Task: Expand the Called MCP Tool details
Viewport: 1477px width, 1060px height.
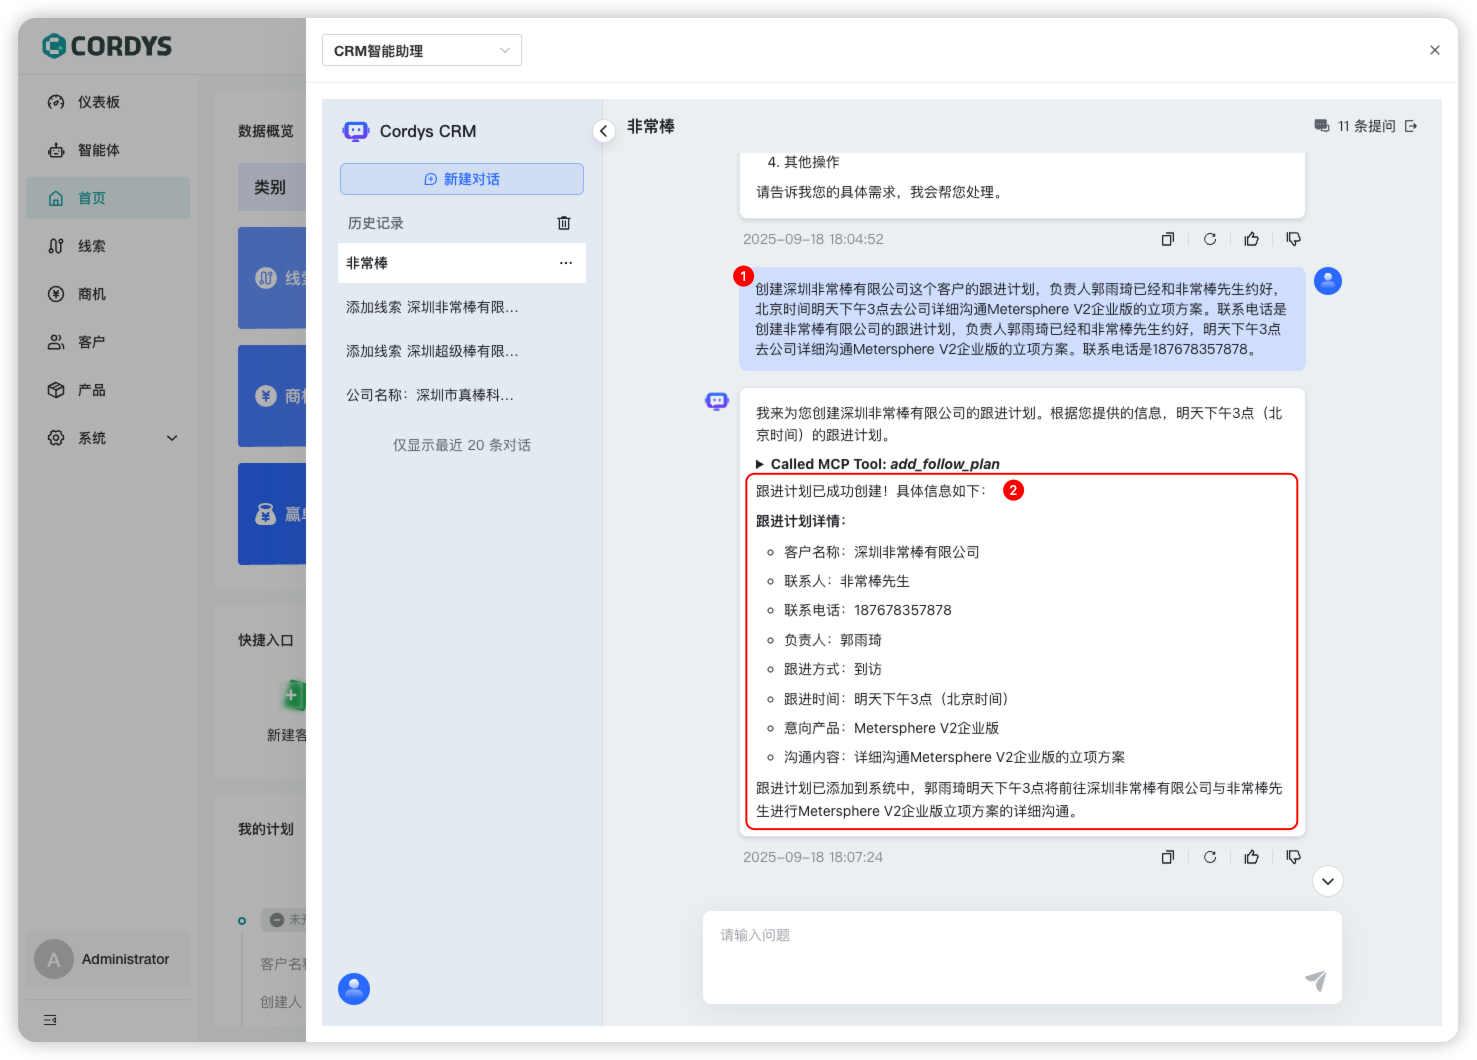Action: [761, 464]
